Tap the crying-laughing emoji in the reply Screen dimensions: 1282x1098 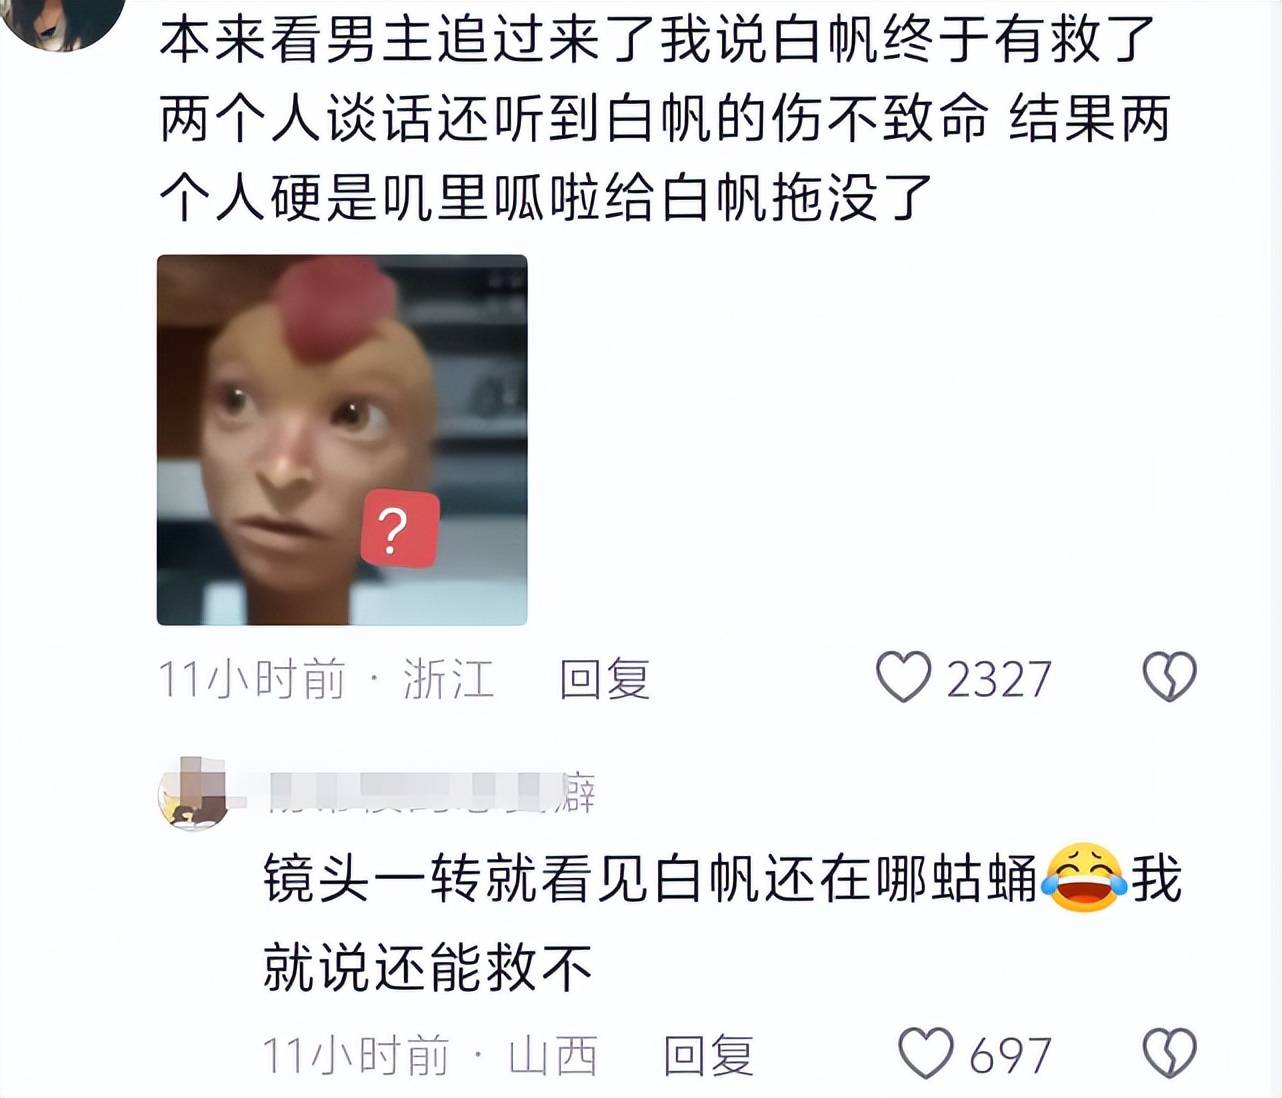click(x=1084, y=879)
